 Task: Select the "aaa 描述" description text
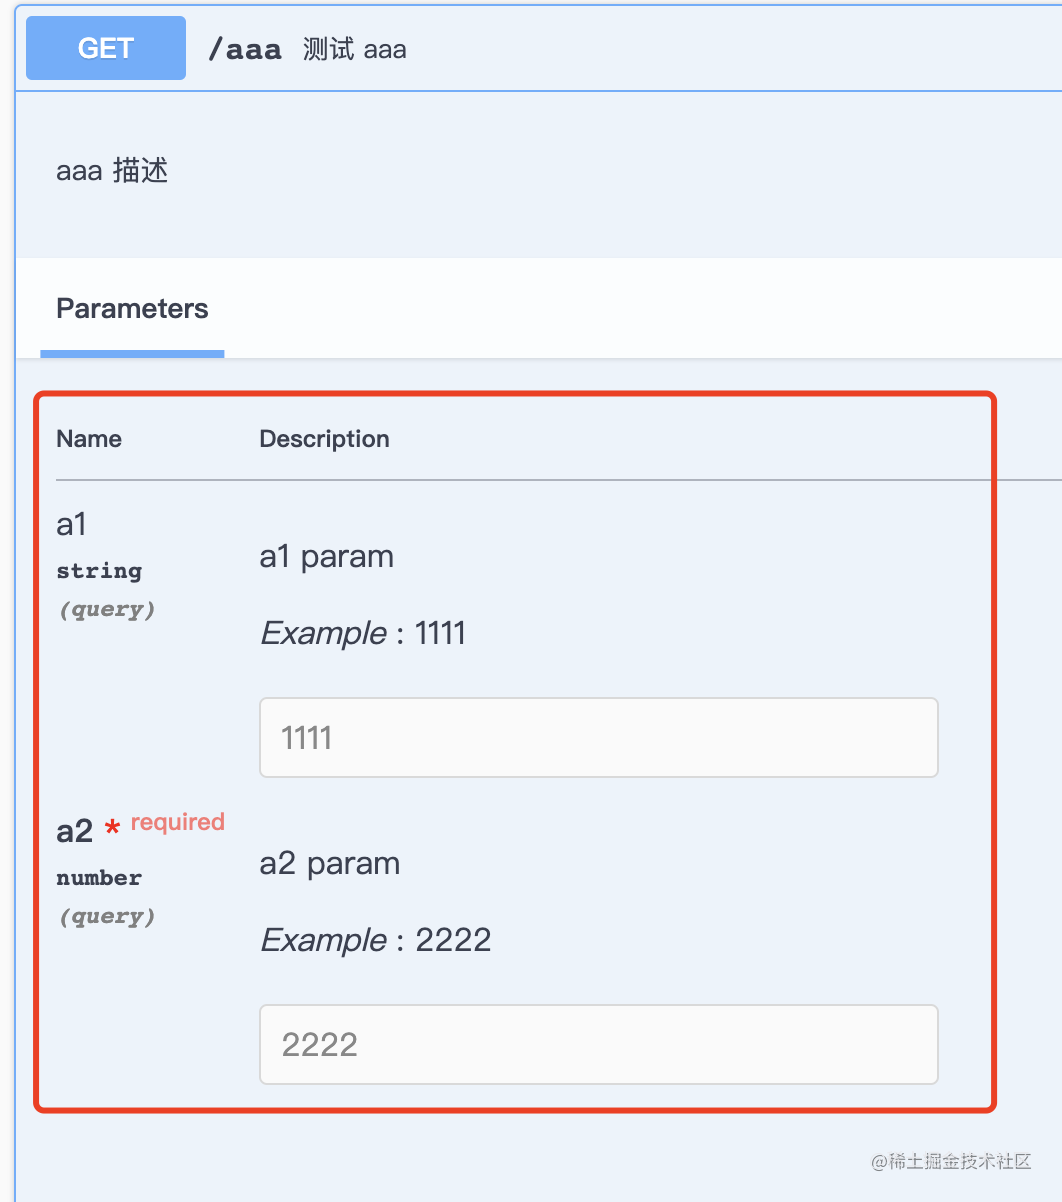(x=112, y=171)
